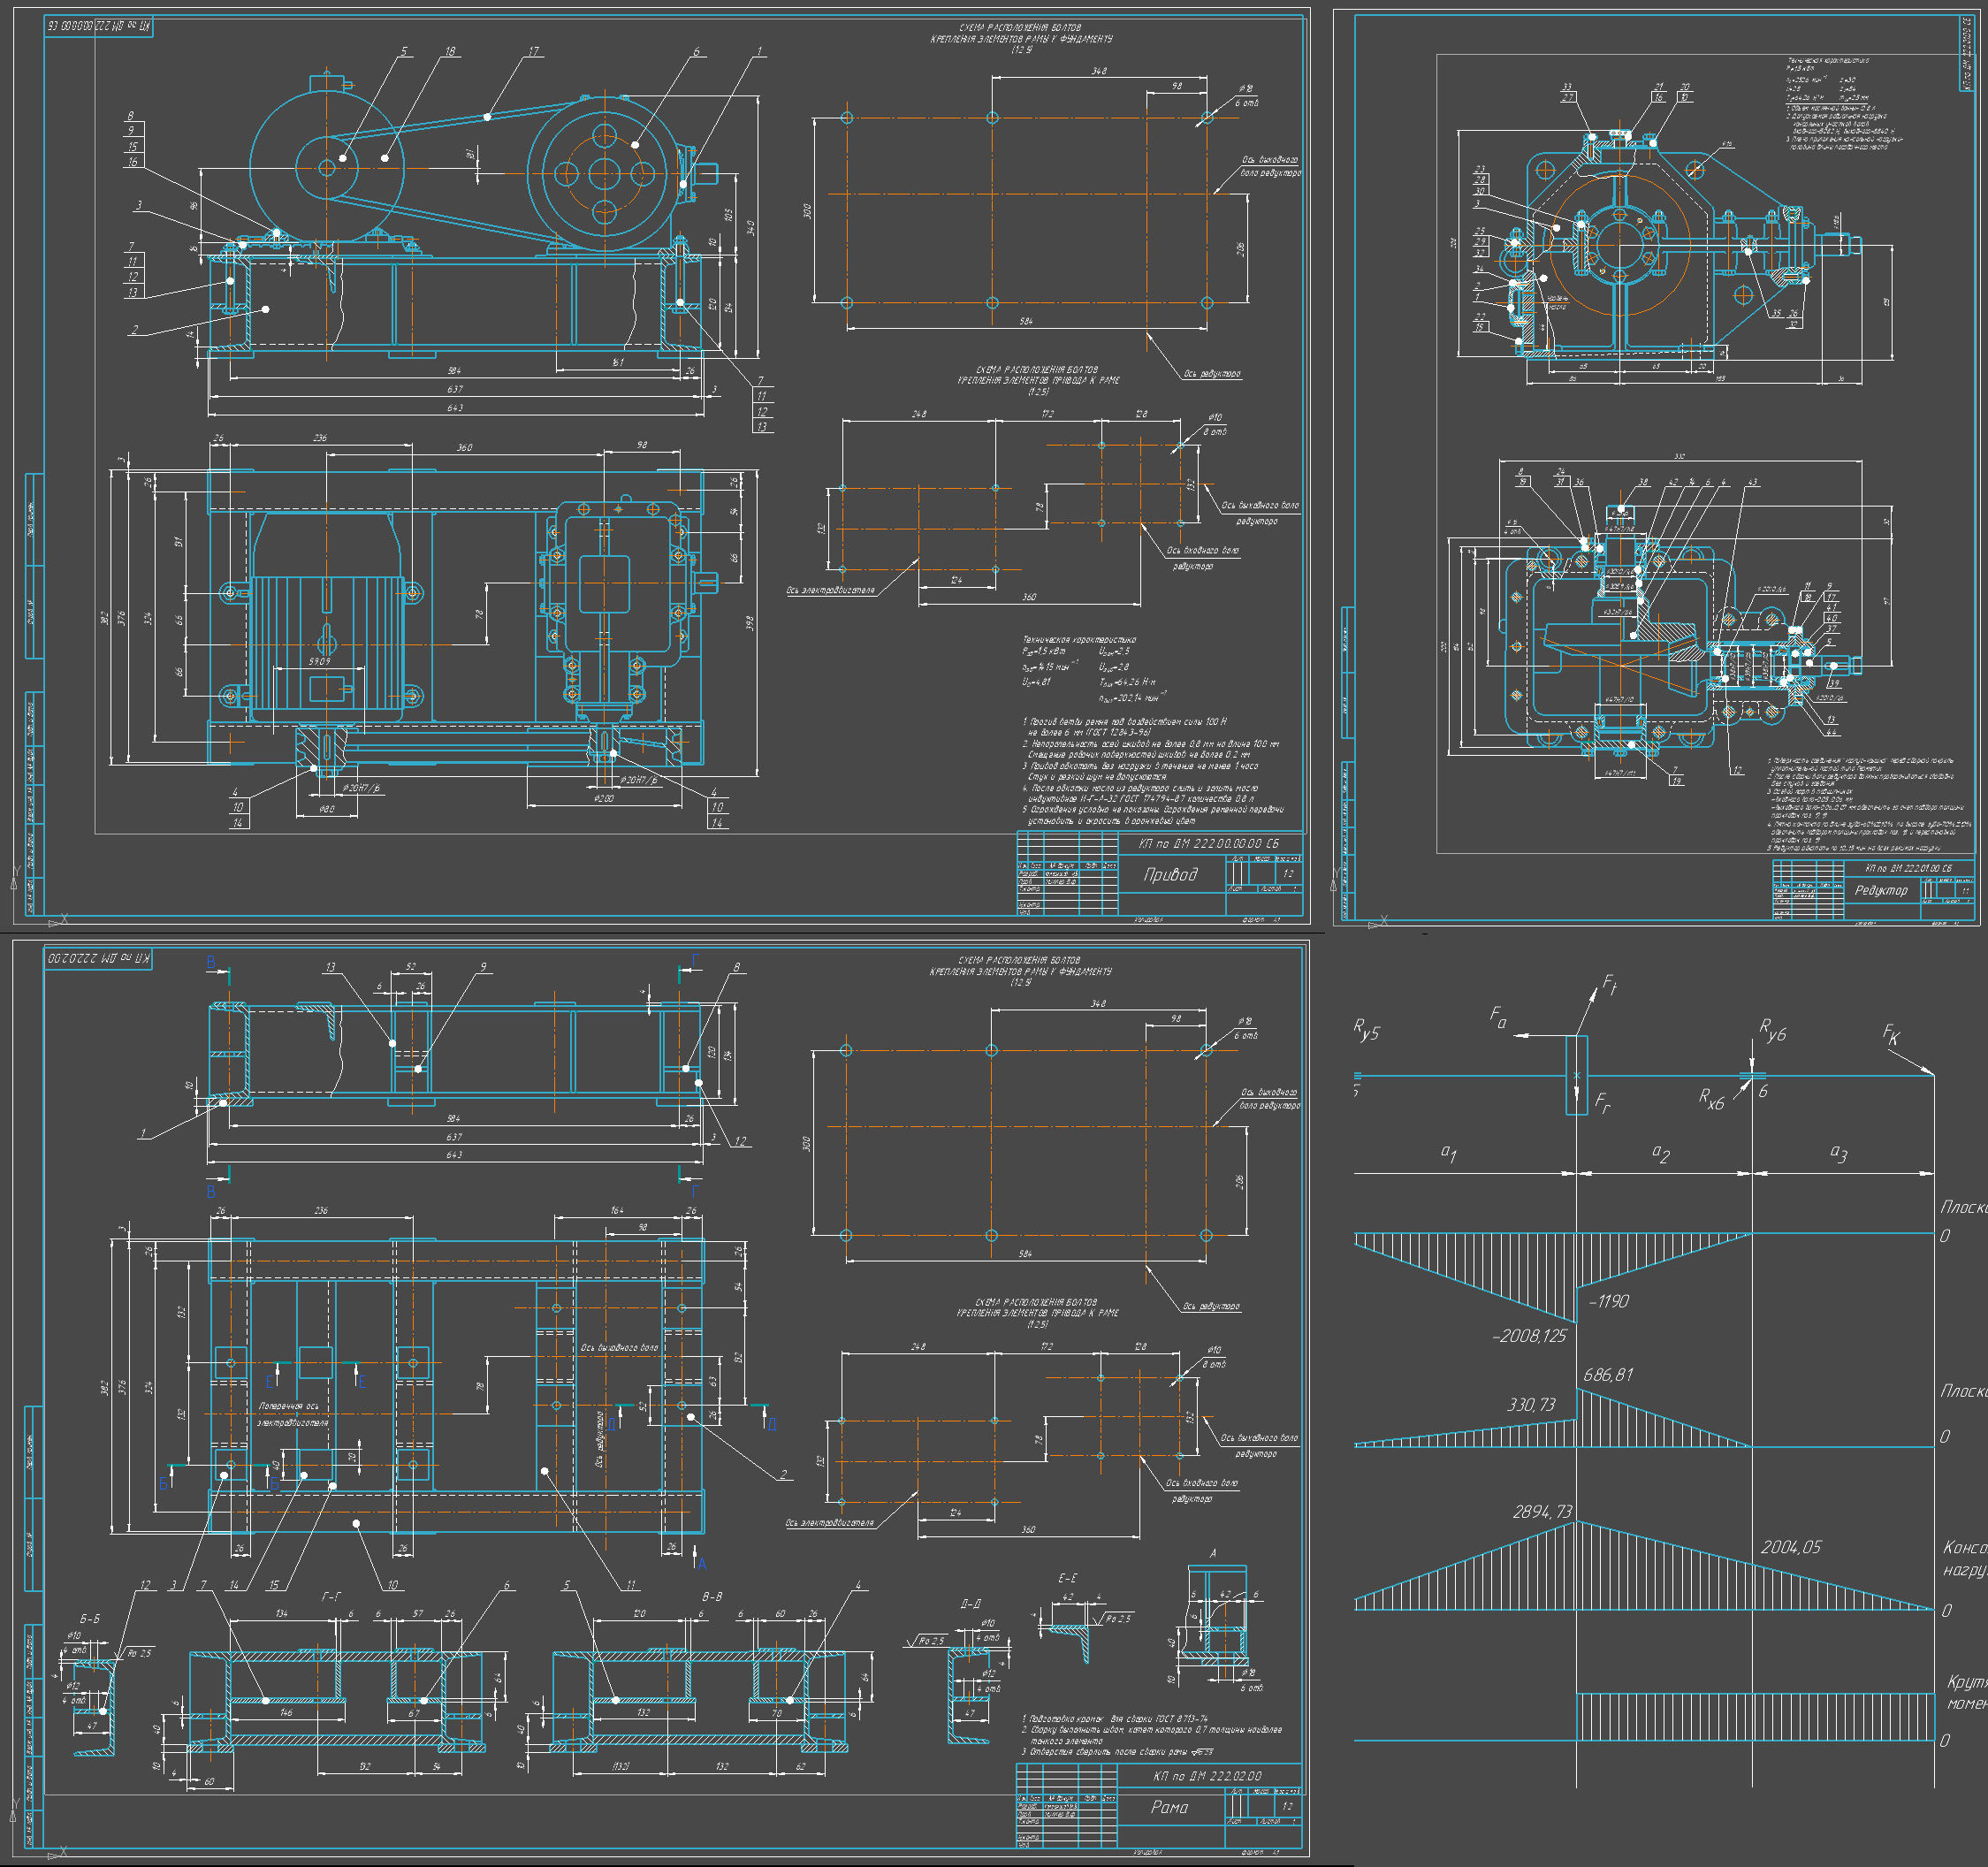
Task: Click the 'Рама' title block name
Action: 1169,1807
